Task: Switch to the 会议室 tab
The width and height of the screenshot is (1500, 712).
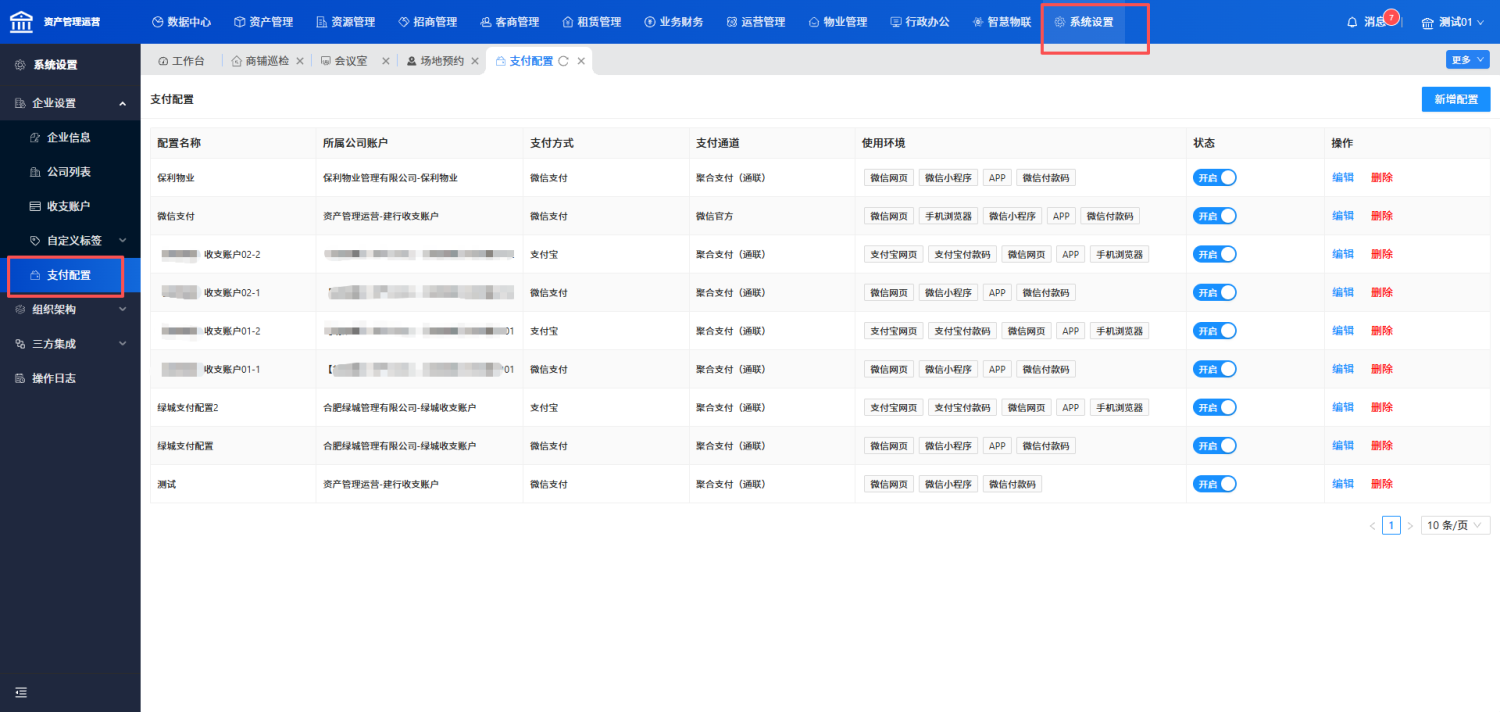Action: [x=350, y=61]
